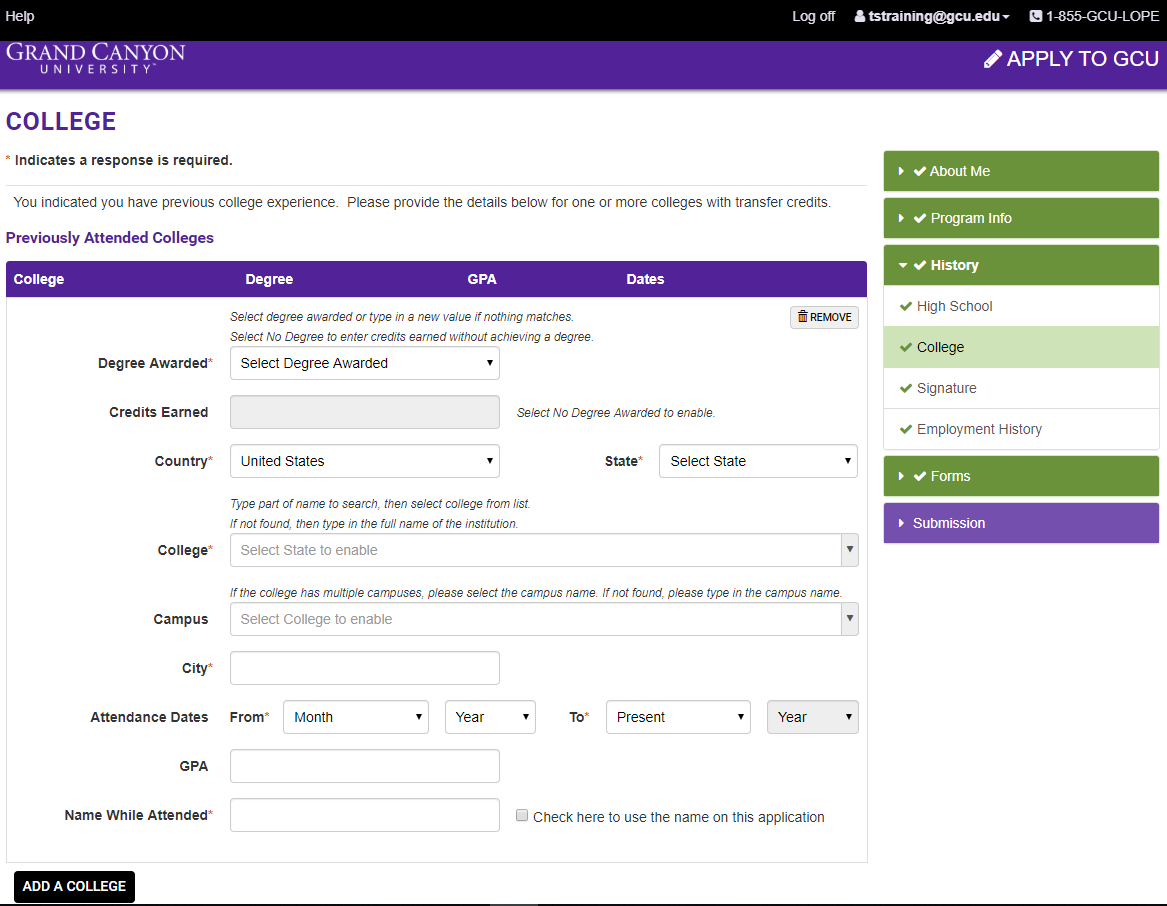Open the To Year dropdown
The width and height of the screenshot is (1167, 906).
tap(813, 717)
